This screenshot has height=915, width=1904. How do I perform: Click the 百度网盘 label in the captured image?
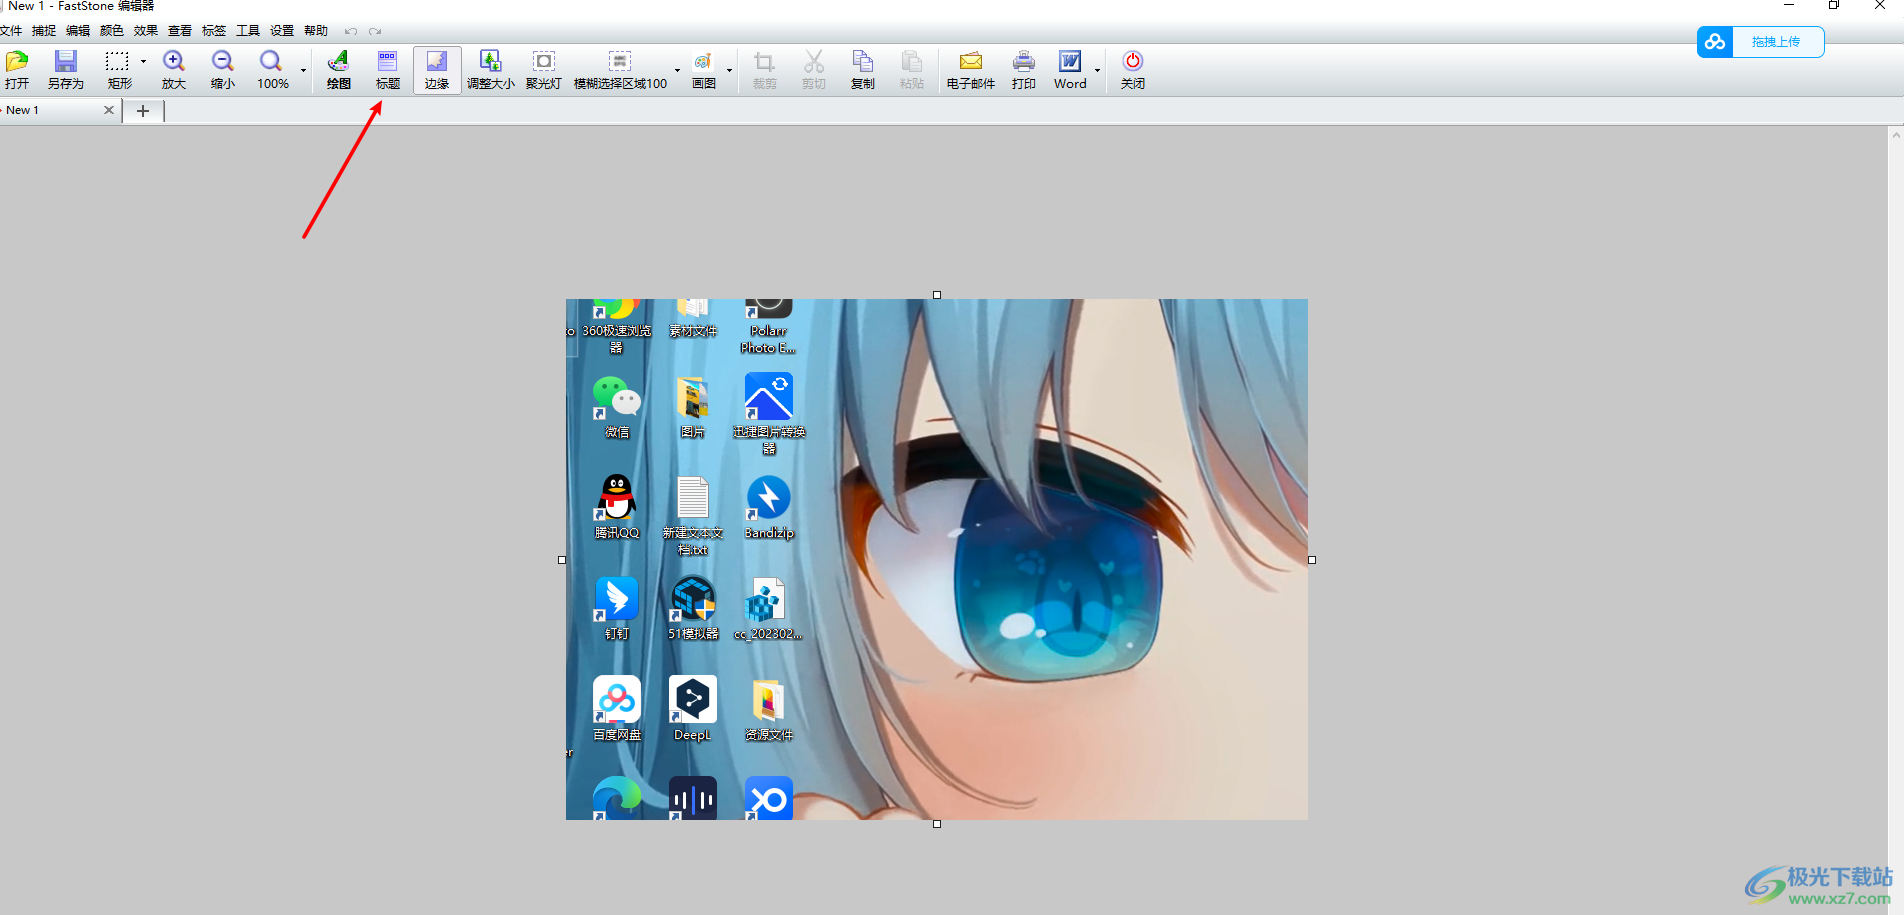(617, 735)
